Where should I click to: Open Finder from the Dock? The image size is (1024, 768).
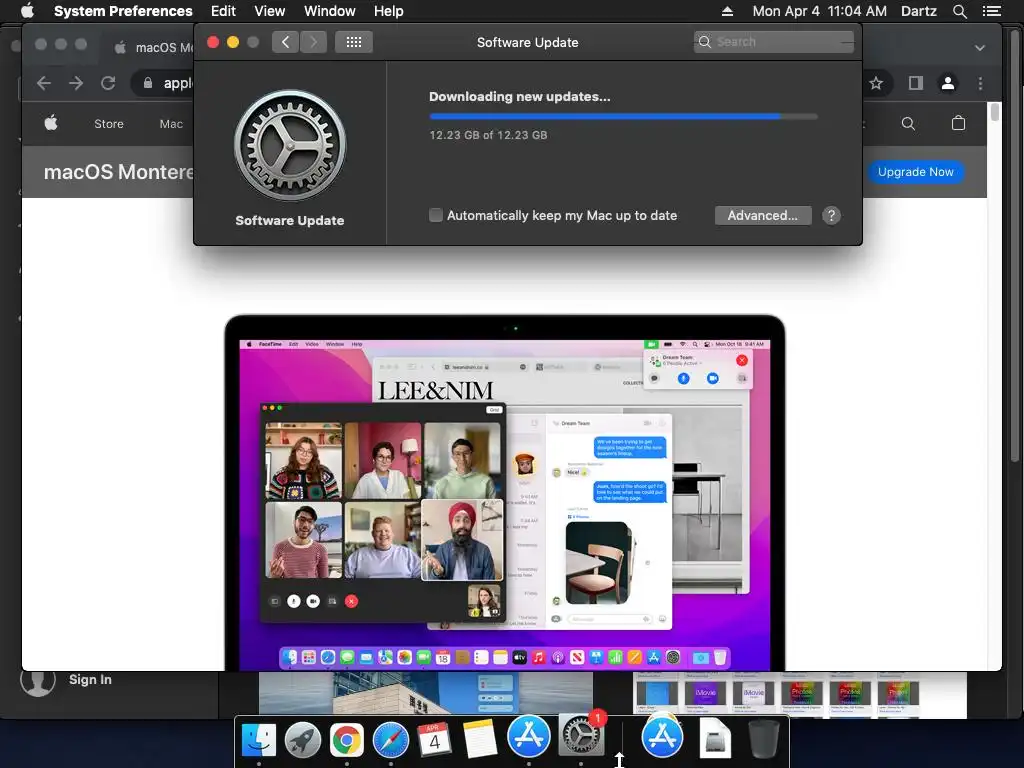259,740
